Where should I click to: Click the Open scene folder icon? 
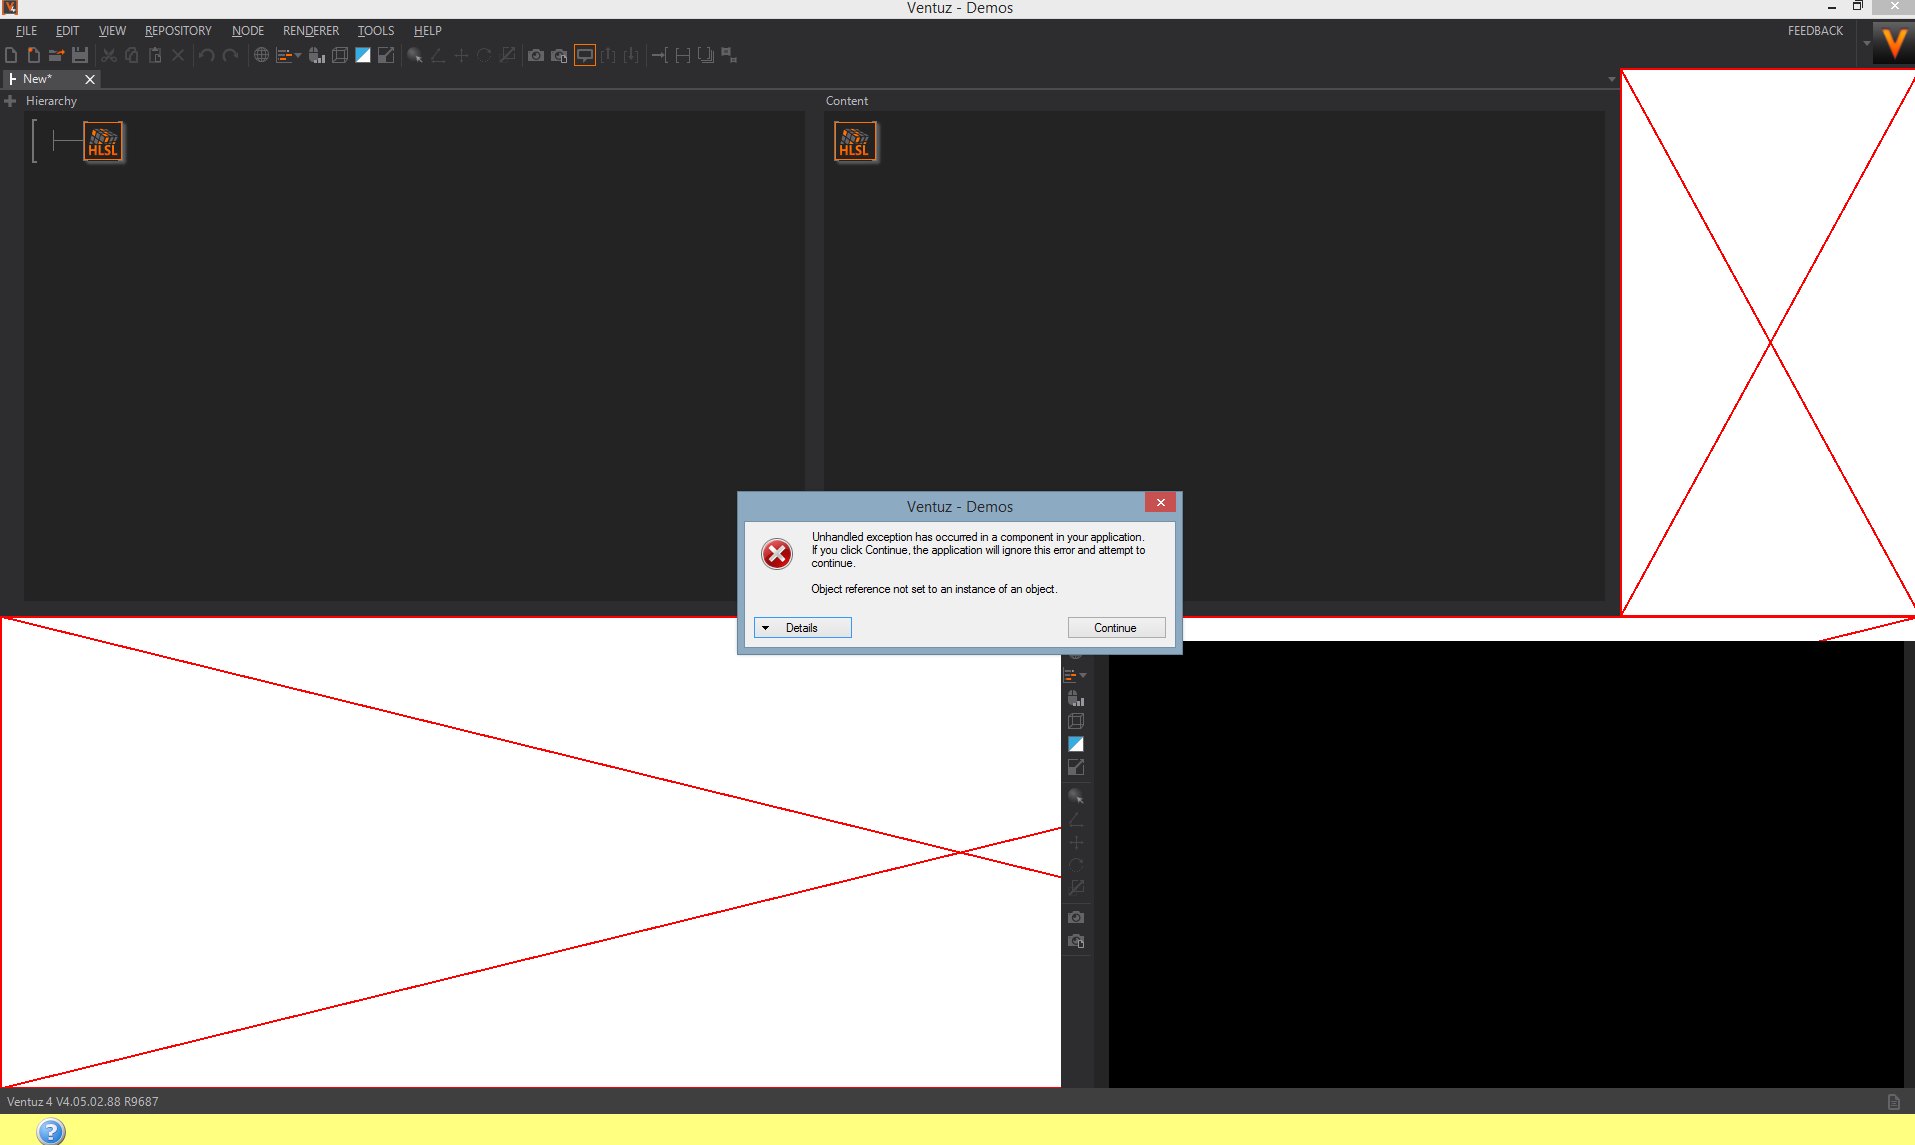[x=56, y=56]
